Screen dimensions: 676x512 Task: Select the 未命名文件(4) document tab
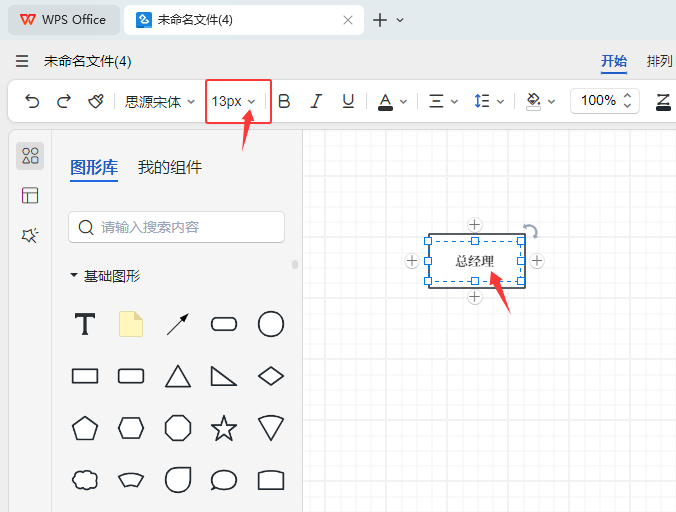[x=244, y=20]
